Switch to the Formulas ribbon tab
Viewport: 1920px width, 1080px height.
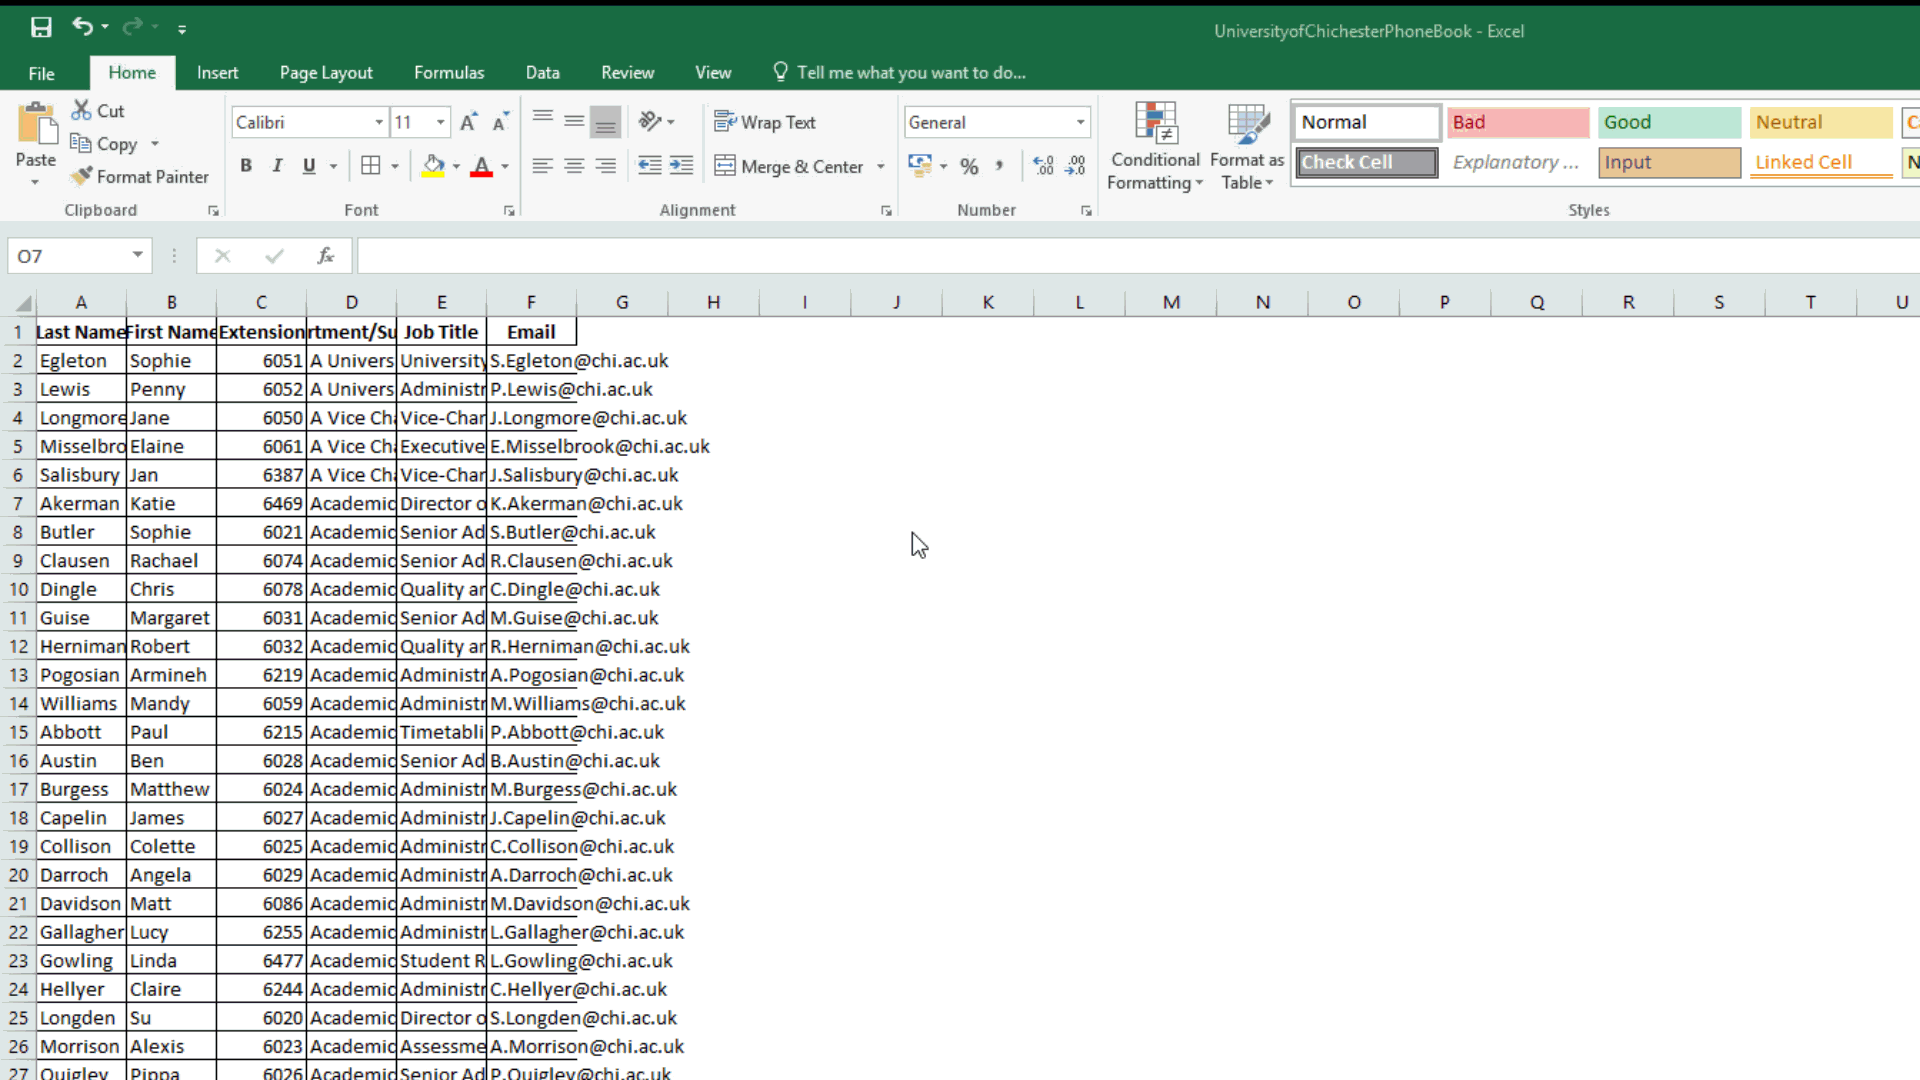[449, 72]
